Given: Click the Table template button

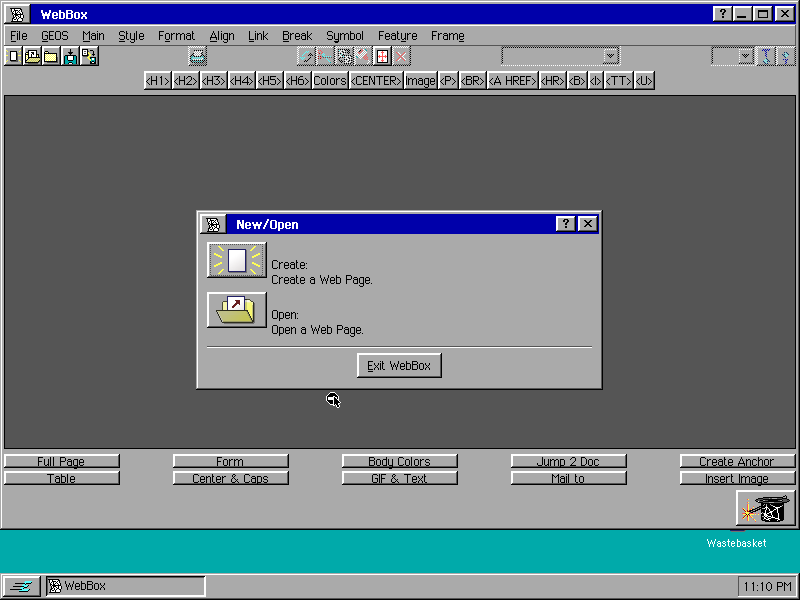Looking at the screenshot, I should 62,478.
